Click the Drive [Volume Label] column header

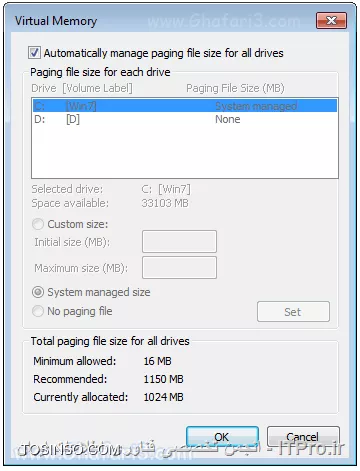(x=82, y=88)
